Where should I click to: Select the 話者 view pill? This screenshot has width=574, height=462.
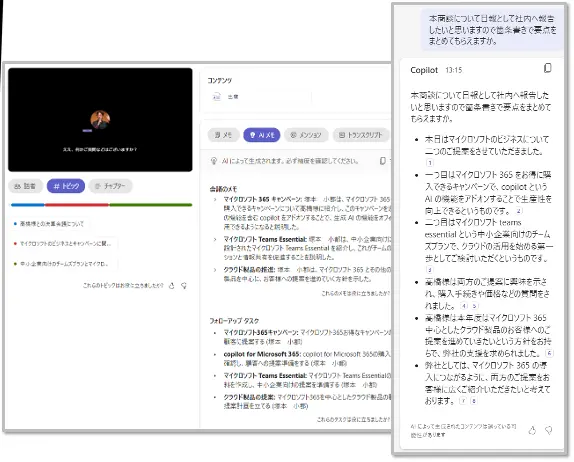pos(25,186)
